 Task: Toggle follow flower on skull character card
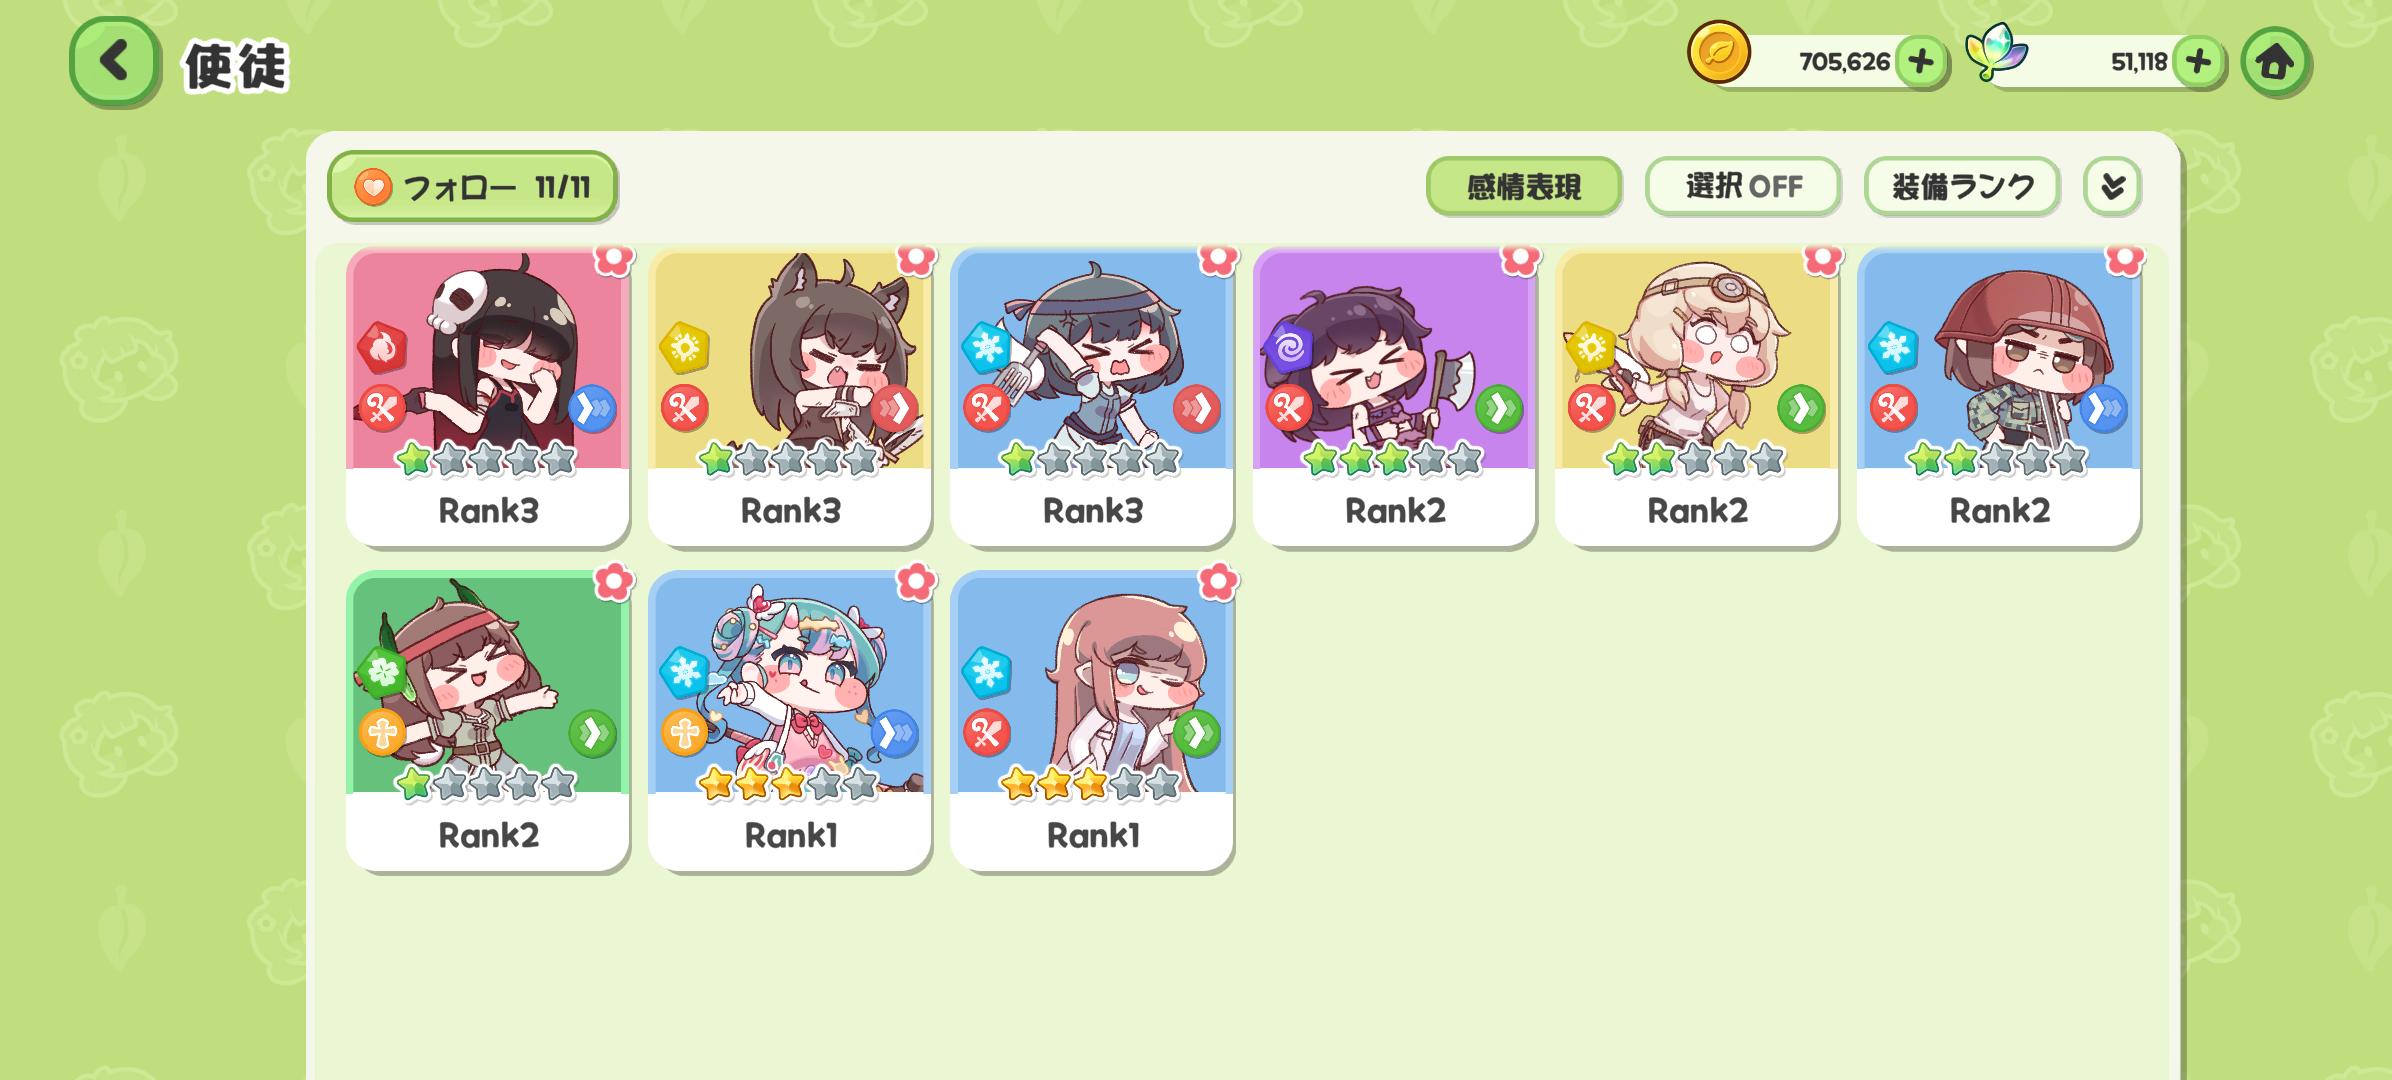[x=613, y=259]
